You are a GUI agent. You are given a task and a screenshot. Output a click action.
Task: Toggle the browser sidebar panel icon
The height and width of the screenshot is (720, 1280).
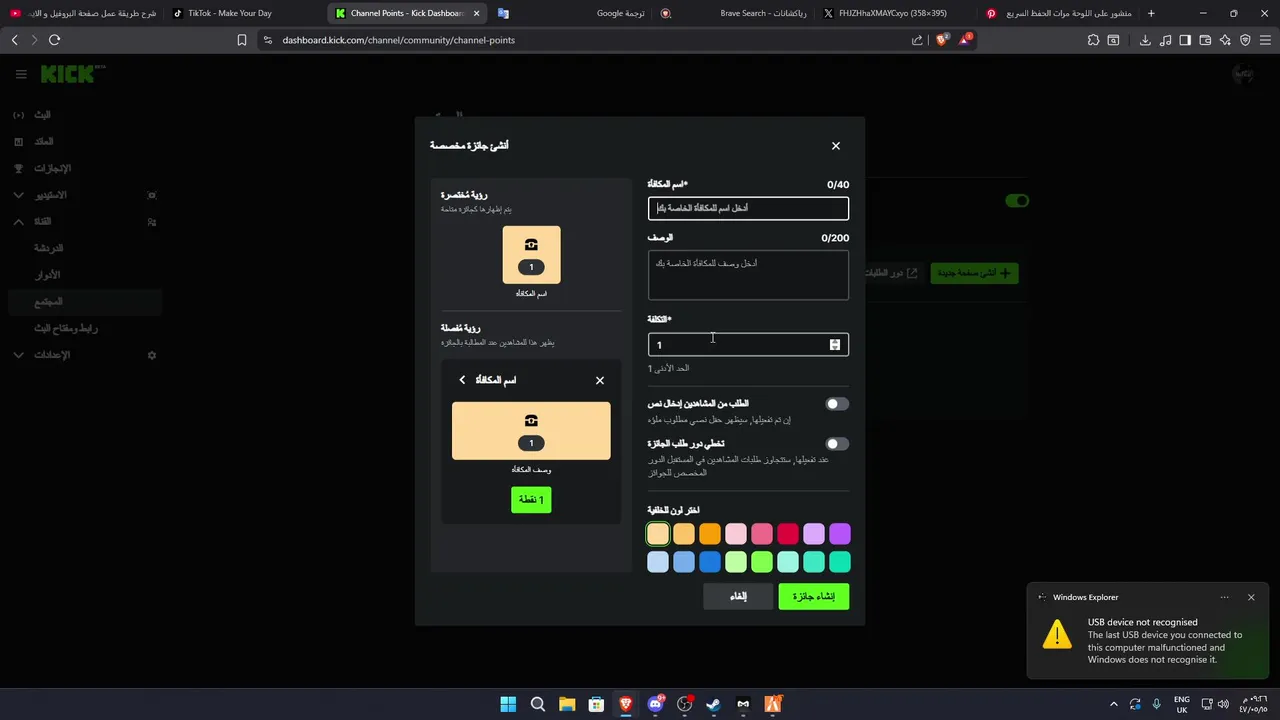pos(1185,40)
